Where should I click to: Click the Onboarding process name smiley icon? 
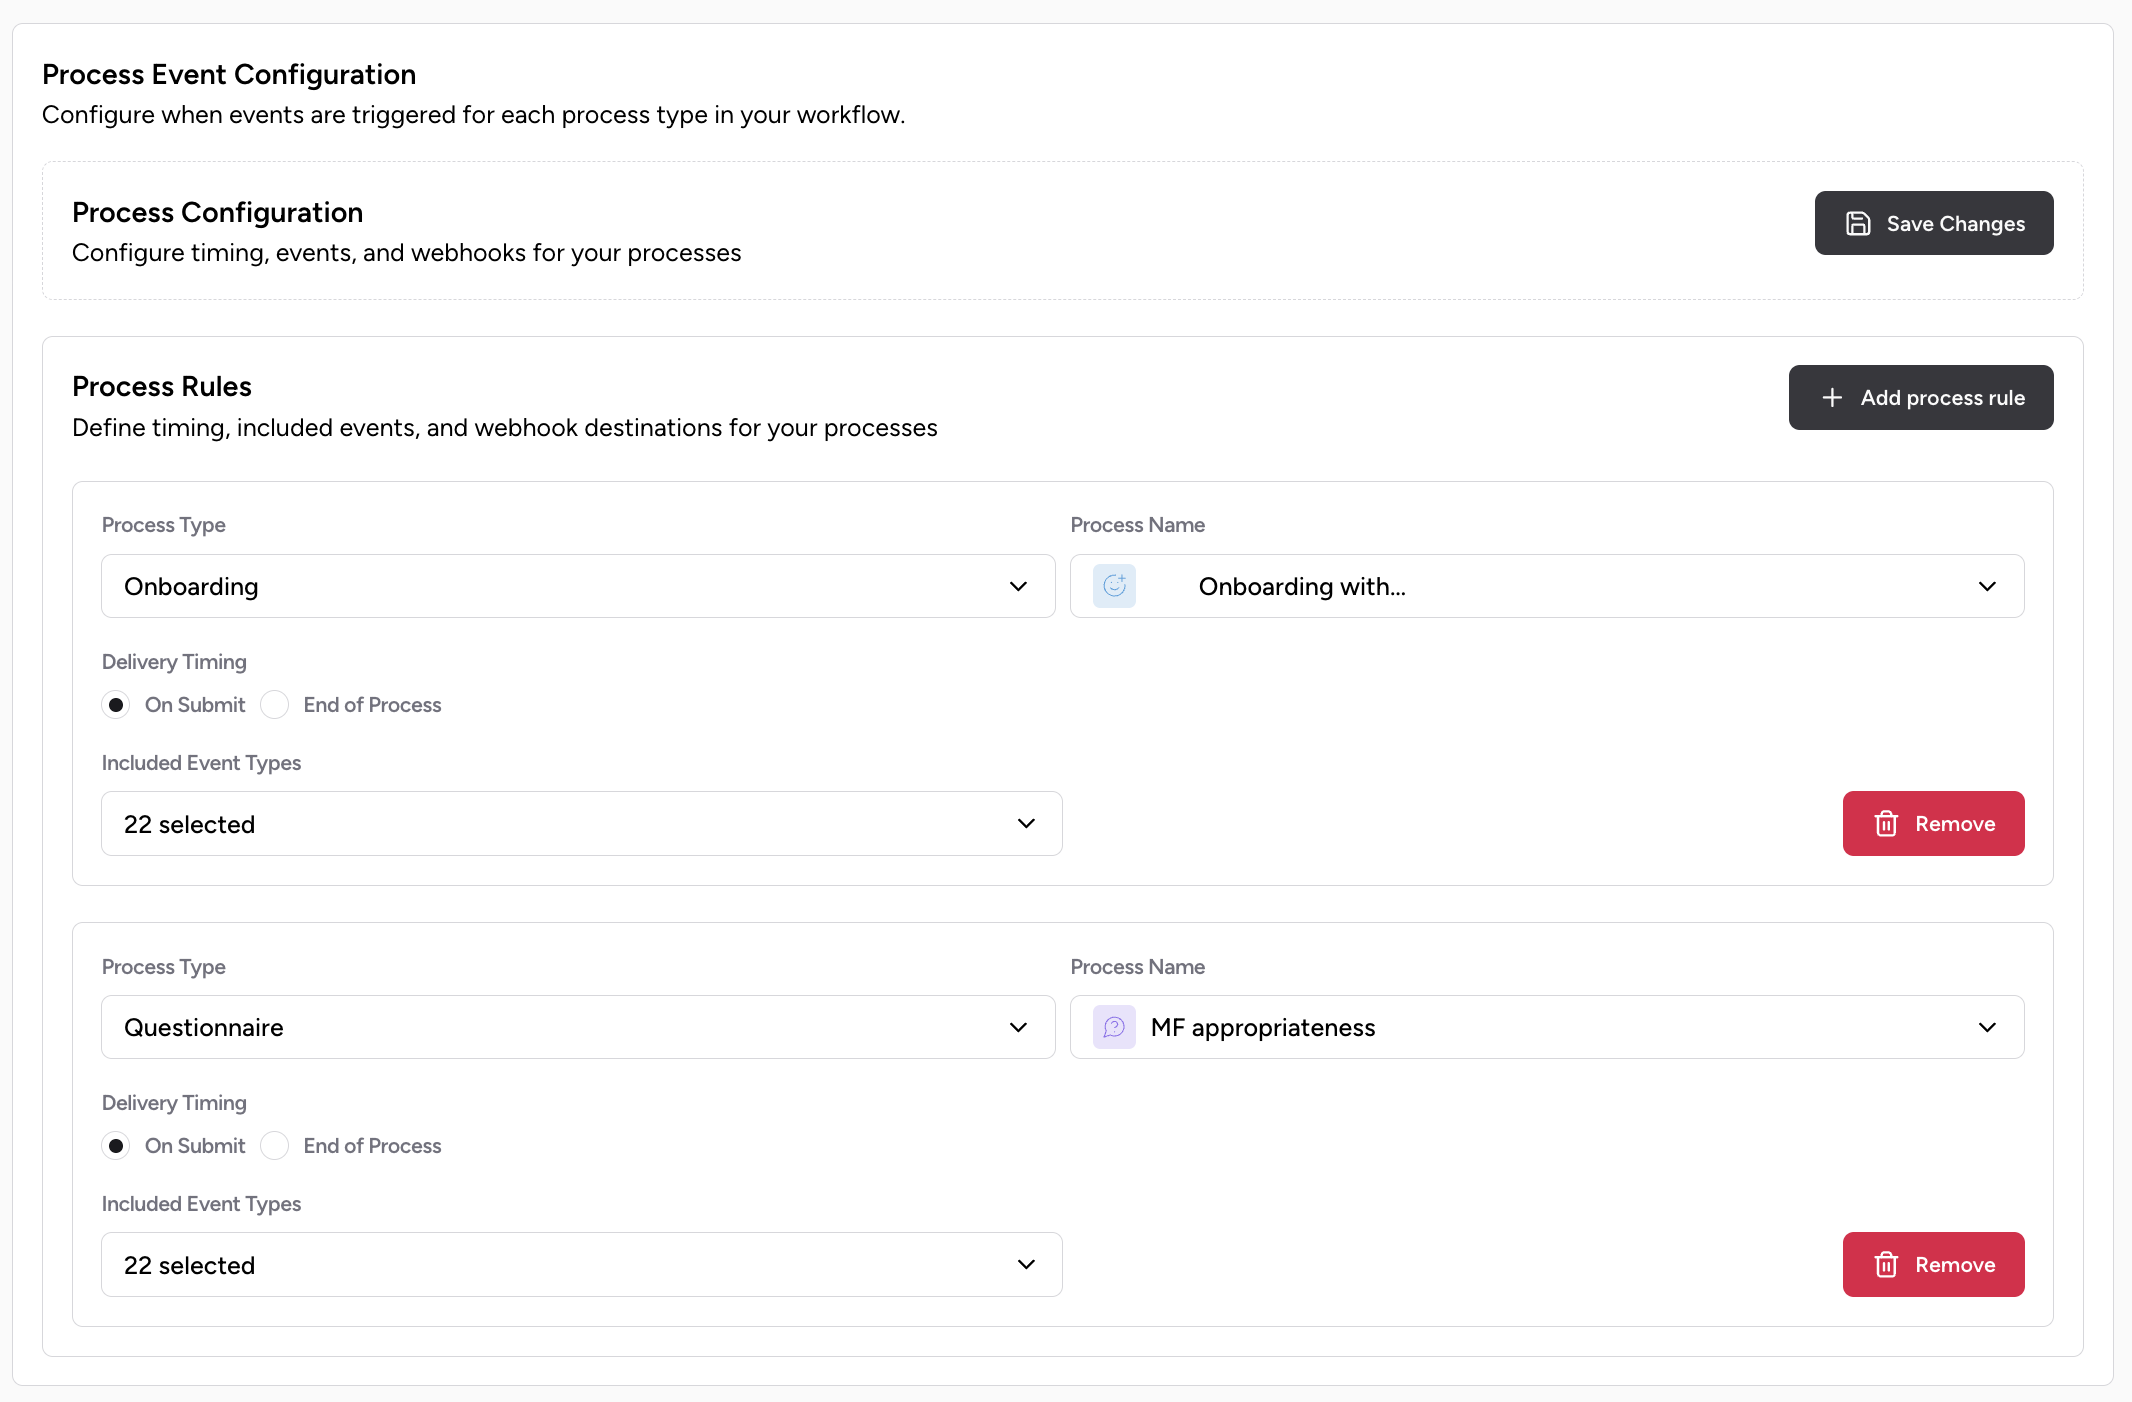(x=1114, y=586)
